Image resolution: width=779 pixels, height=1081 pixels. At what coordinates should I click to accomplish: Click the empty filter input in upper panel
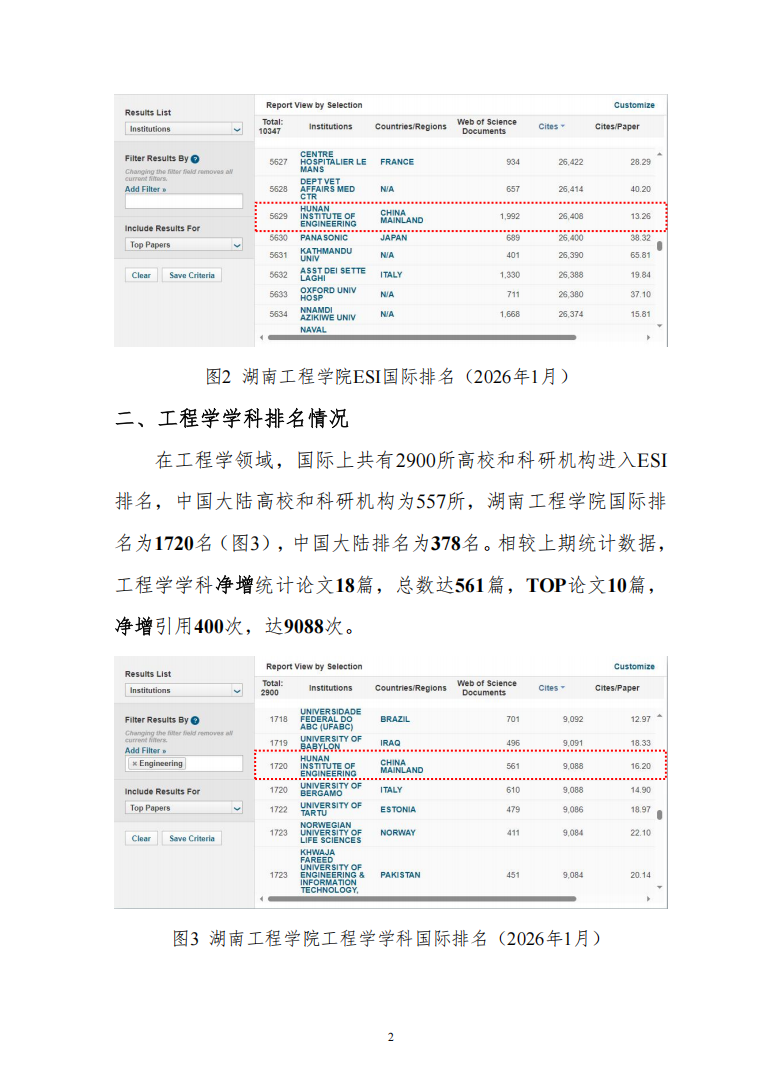pyautogui.click(x=184, y=201)
